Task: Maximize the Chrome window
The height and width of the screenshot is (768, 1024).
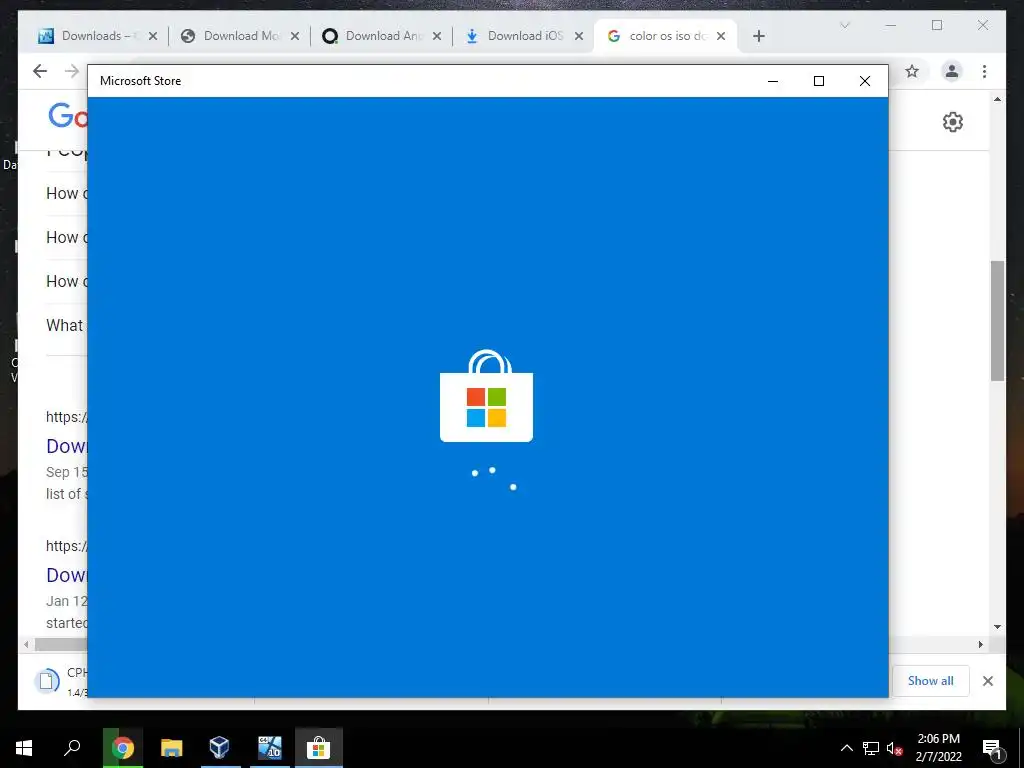Action: [937, 25]
